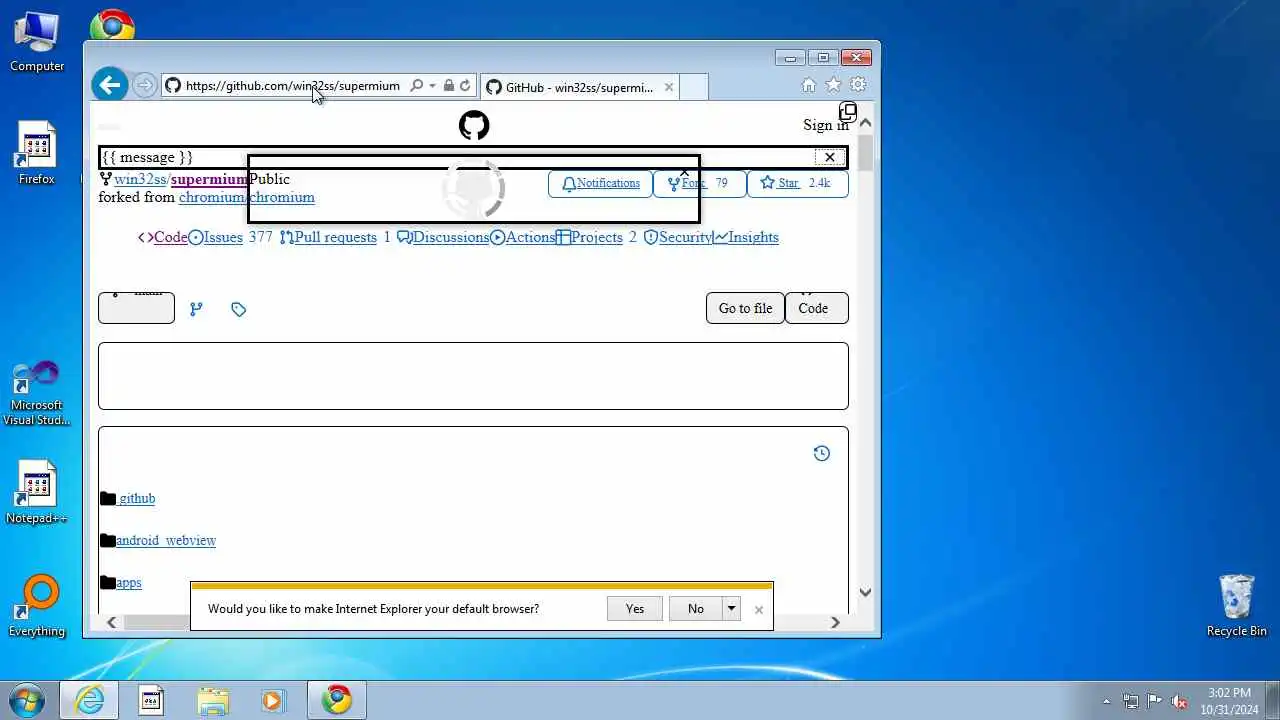This screenshot has height=720, width=1280.
Task: Click the vertical scrollbar down arrow
Action: click(x=865, y=592)
